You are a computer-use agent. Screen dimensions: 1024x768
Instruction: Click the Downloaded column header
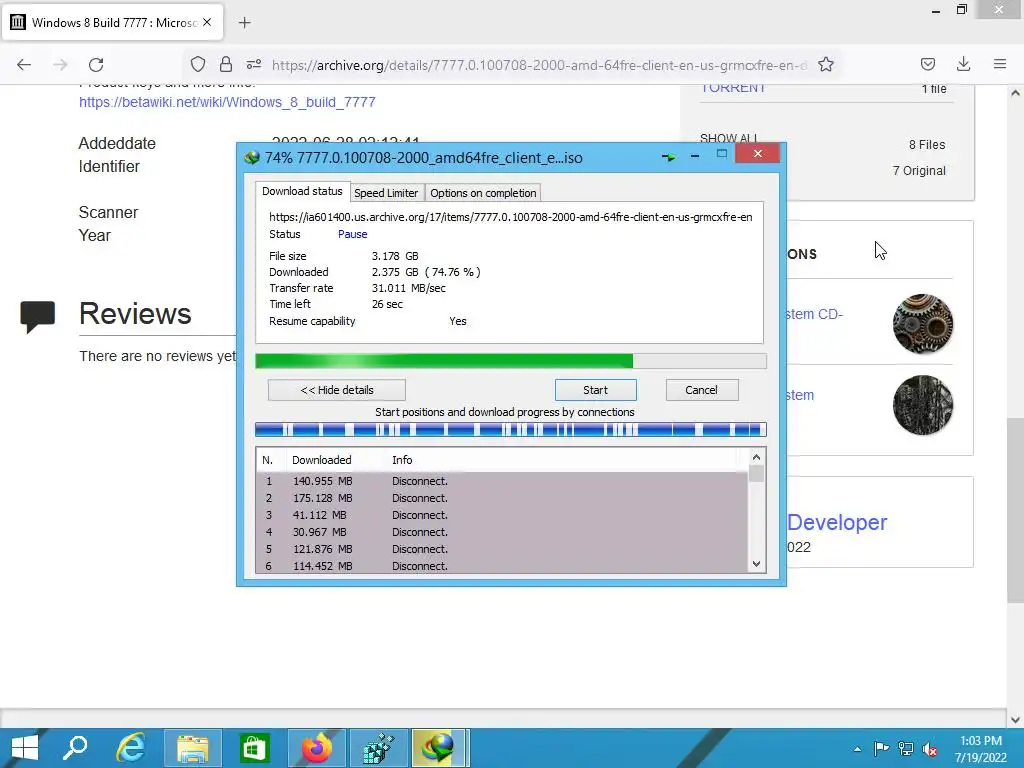pos(335,460)
